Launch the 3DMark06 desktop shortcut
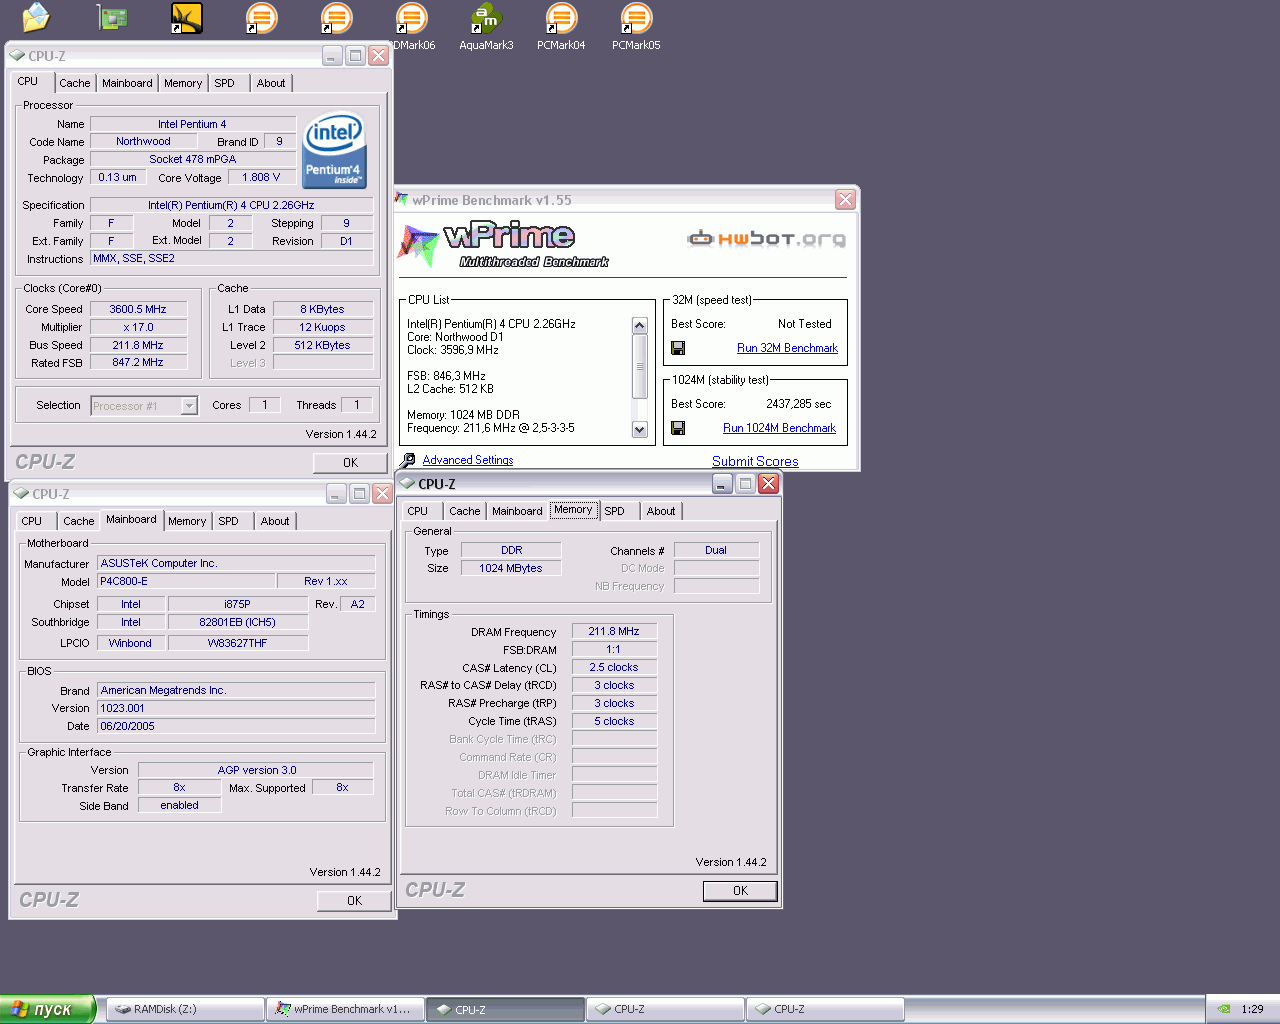Image resolution: width=1280 pixels, height=1024 pixels. pos(411,27)
